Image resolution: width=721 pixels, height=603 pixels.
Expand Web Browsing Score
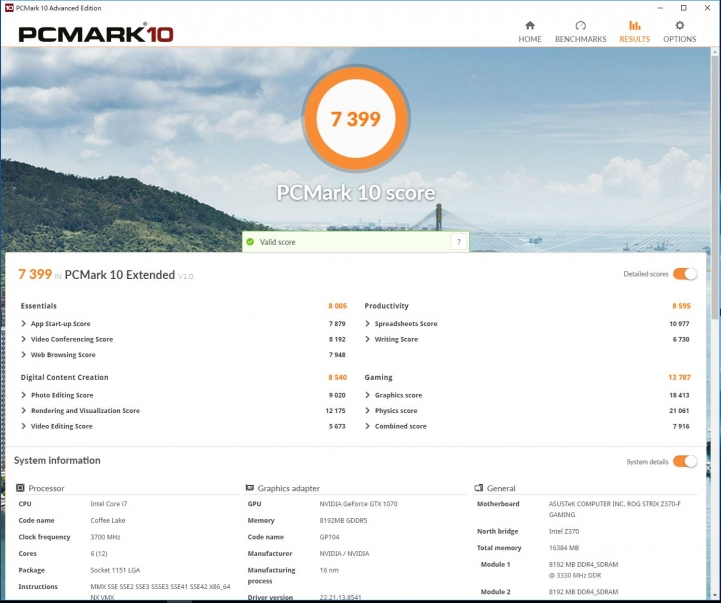coord(23,355)
